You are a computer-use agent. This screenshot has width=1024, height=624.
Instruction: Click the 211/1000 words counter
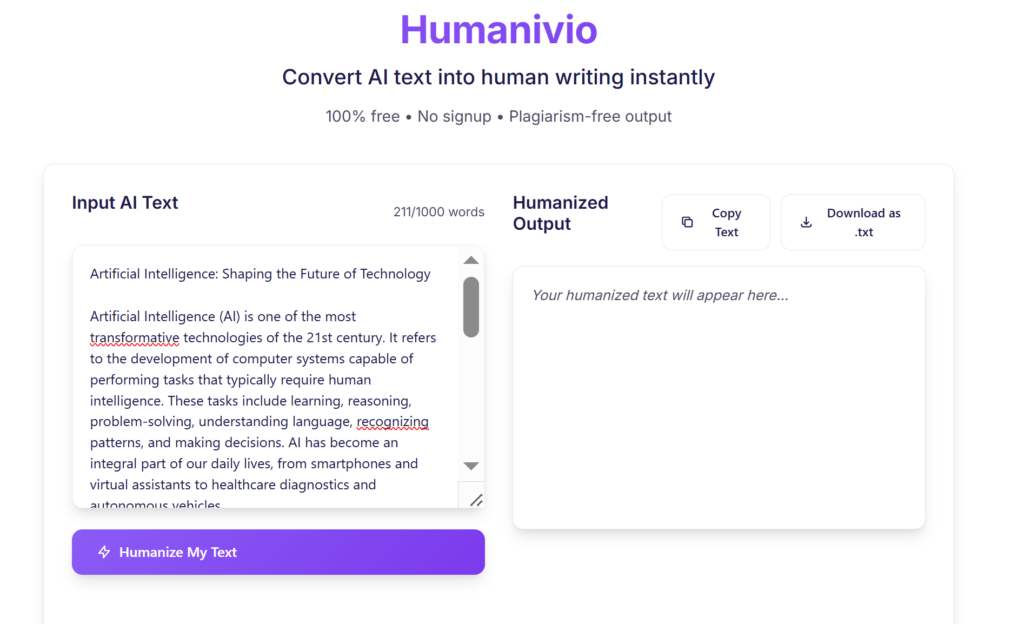pyautogui.click(x=438, y=212)
